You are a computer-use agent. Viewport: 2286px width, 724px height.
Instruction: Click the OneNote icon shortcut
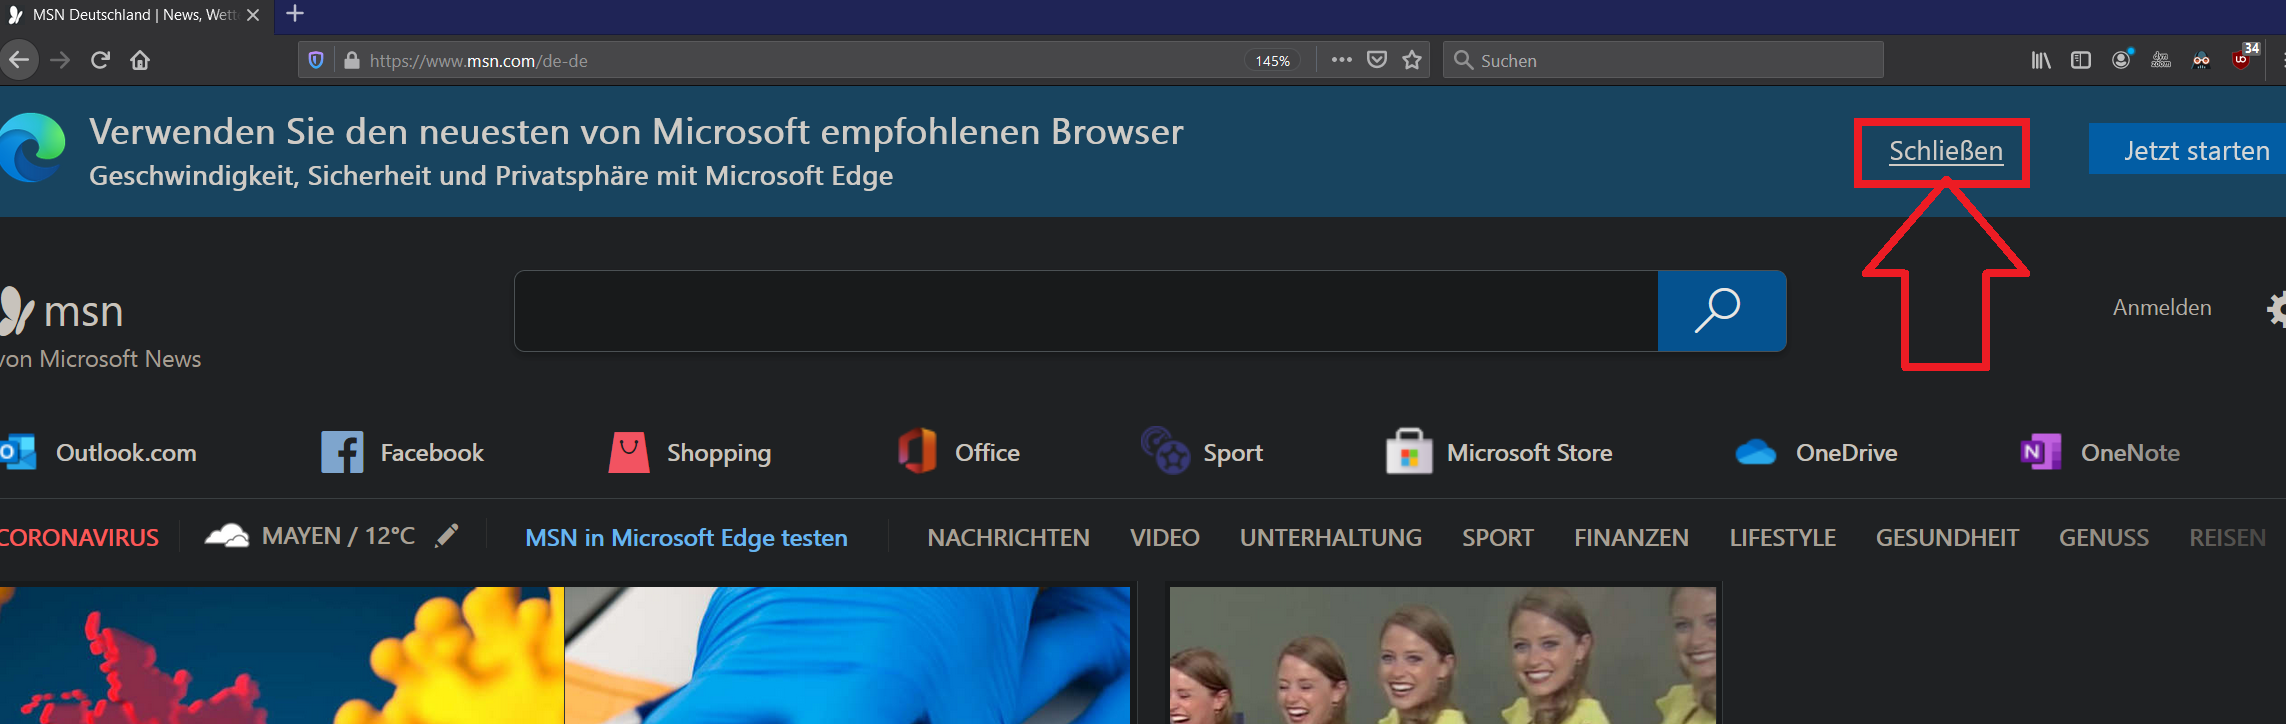(x=2040, y=453)
